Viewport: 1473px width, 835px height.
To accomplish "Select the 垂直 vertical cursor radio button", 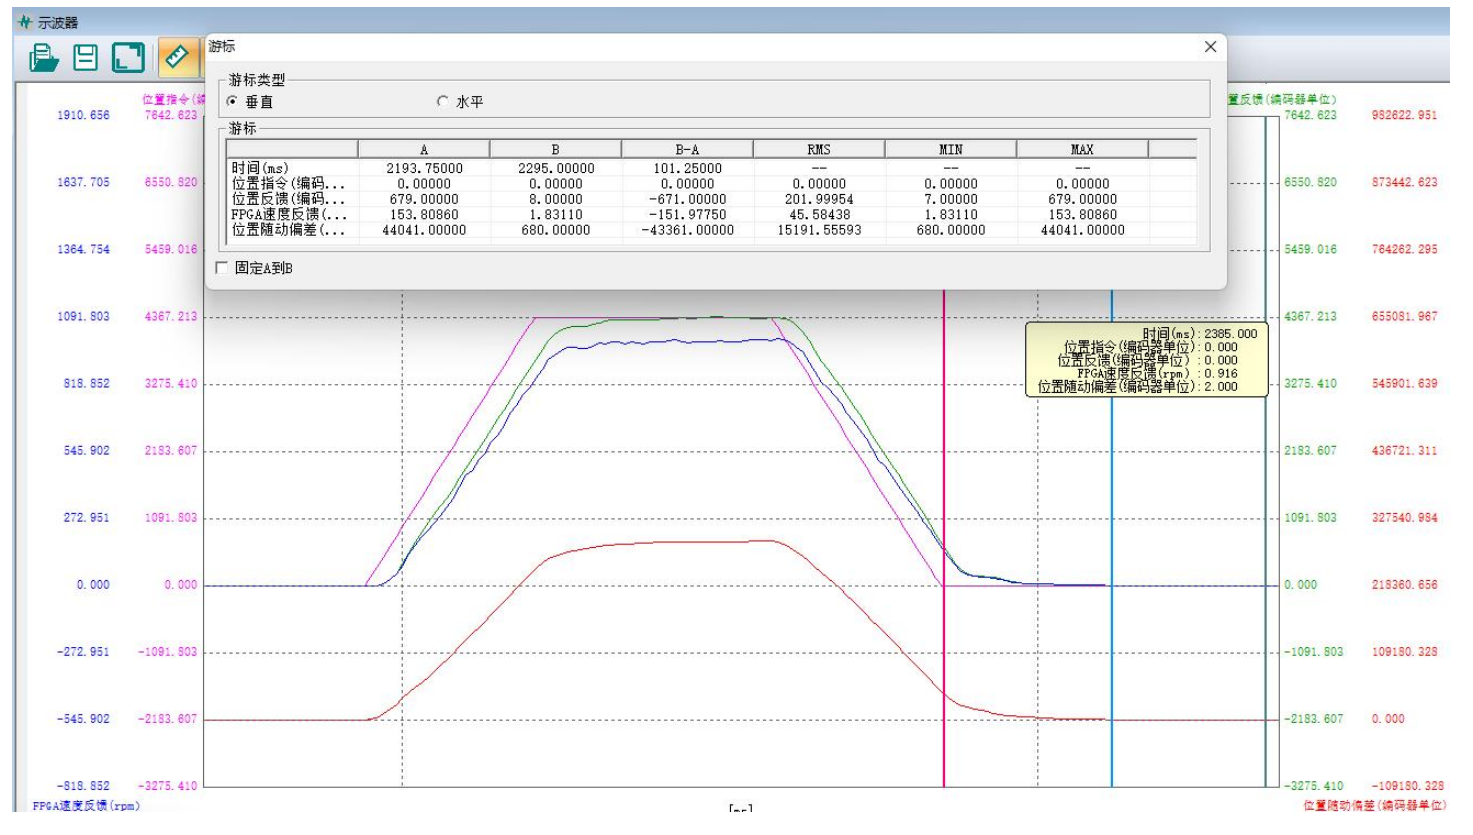I will pyautogui.click(x=233, y=102).
